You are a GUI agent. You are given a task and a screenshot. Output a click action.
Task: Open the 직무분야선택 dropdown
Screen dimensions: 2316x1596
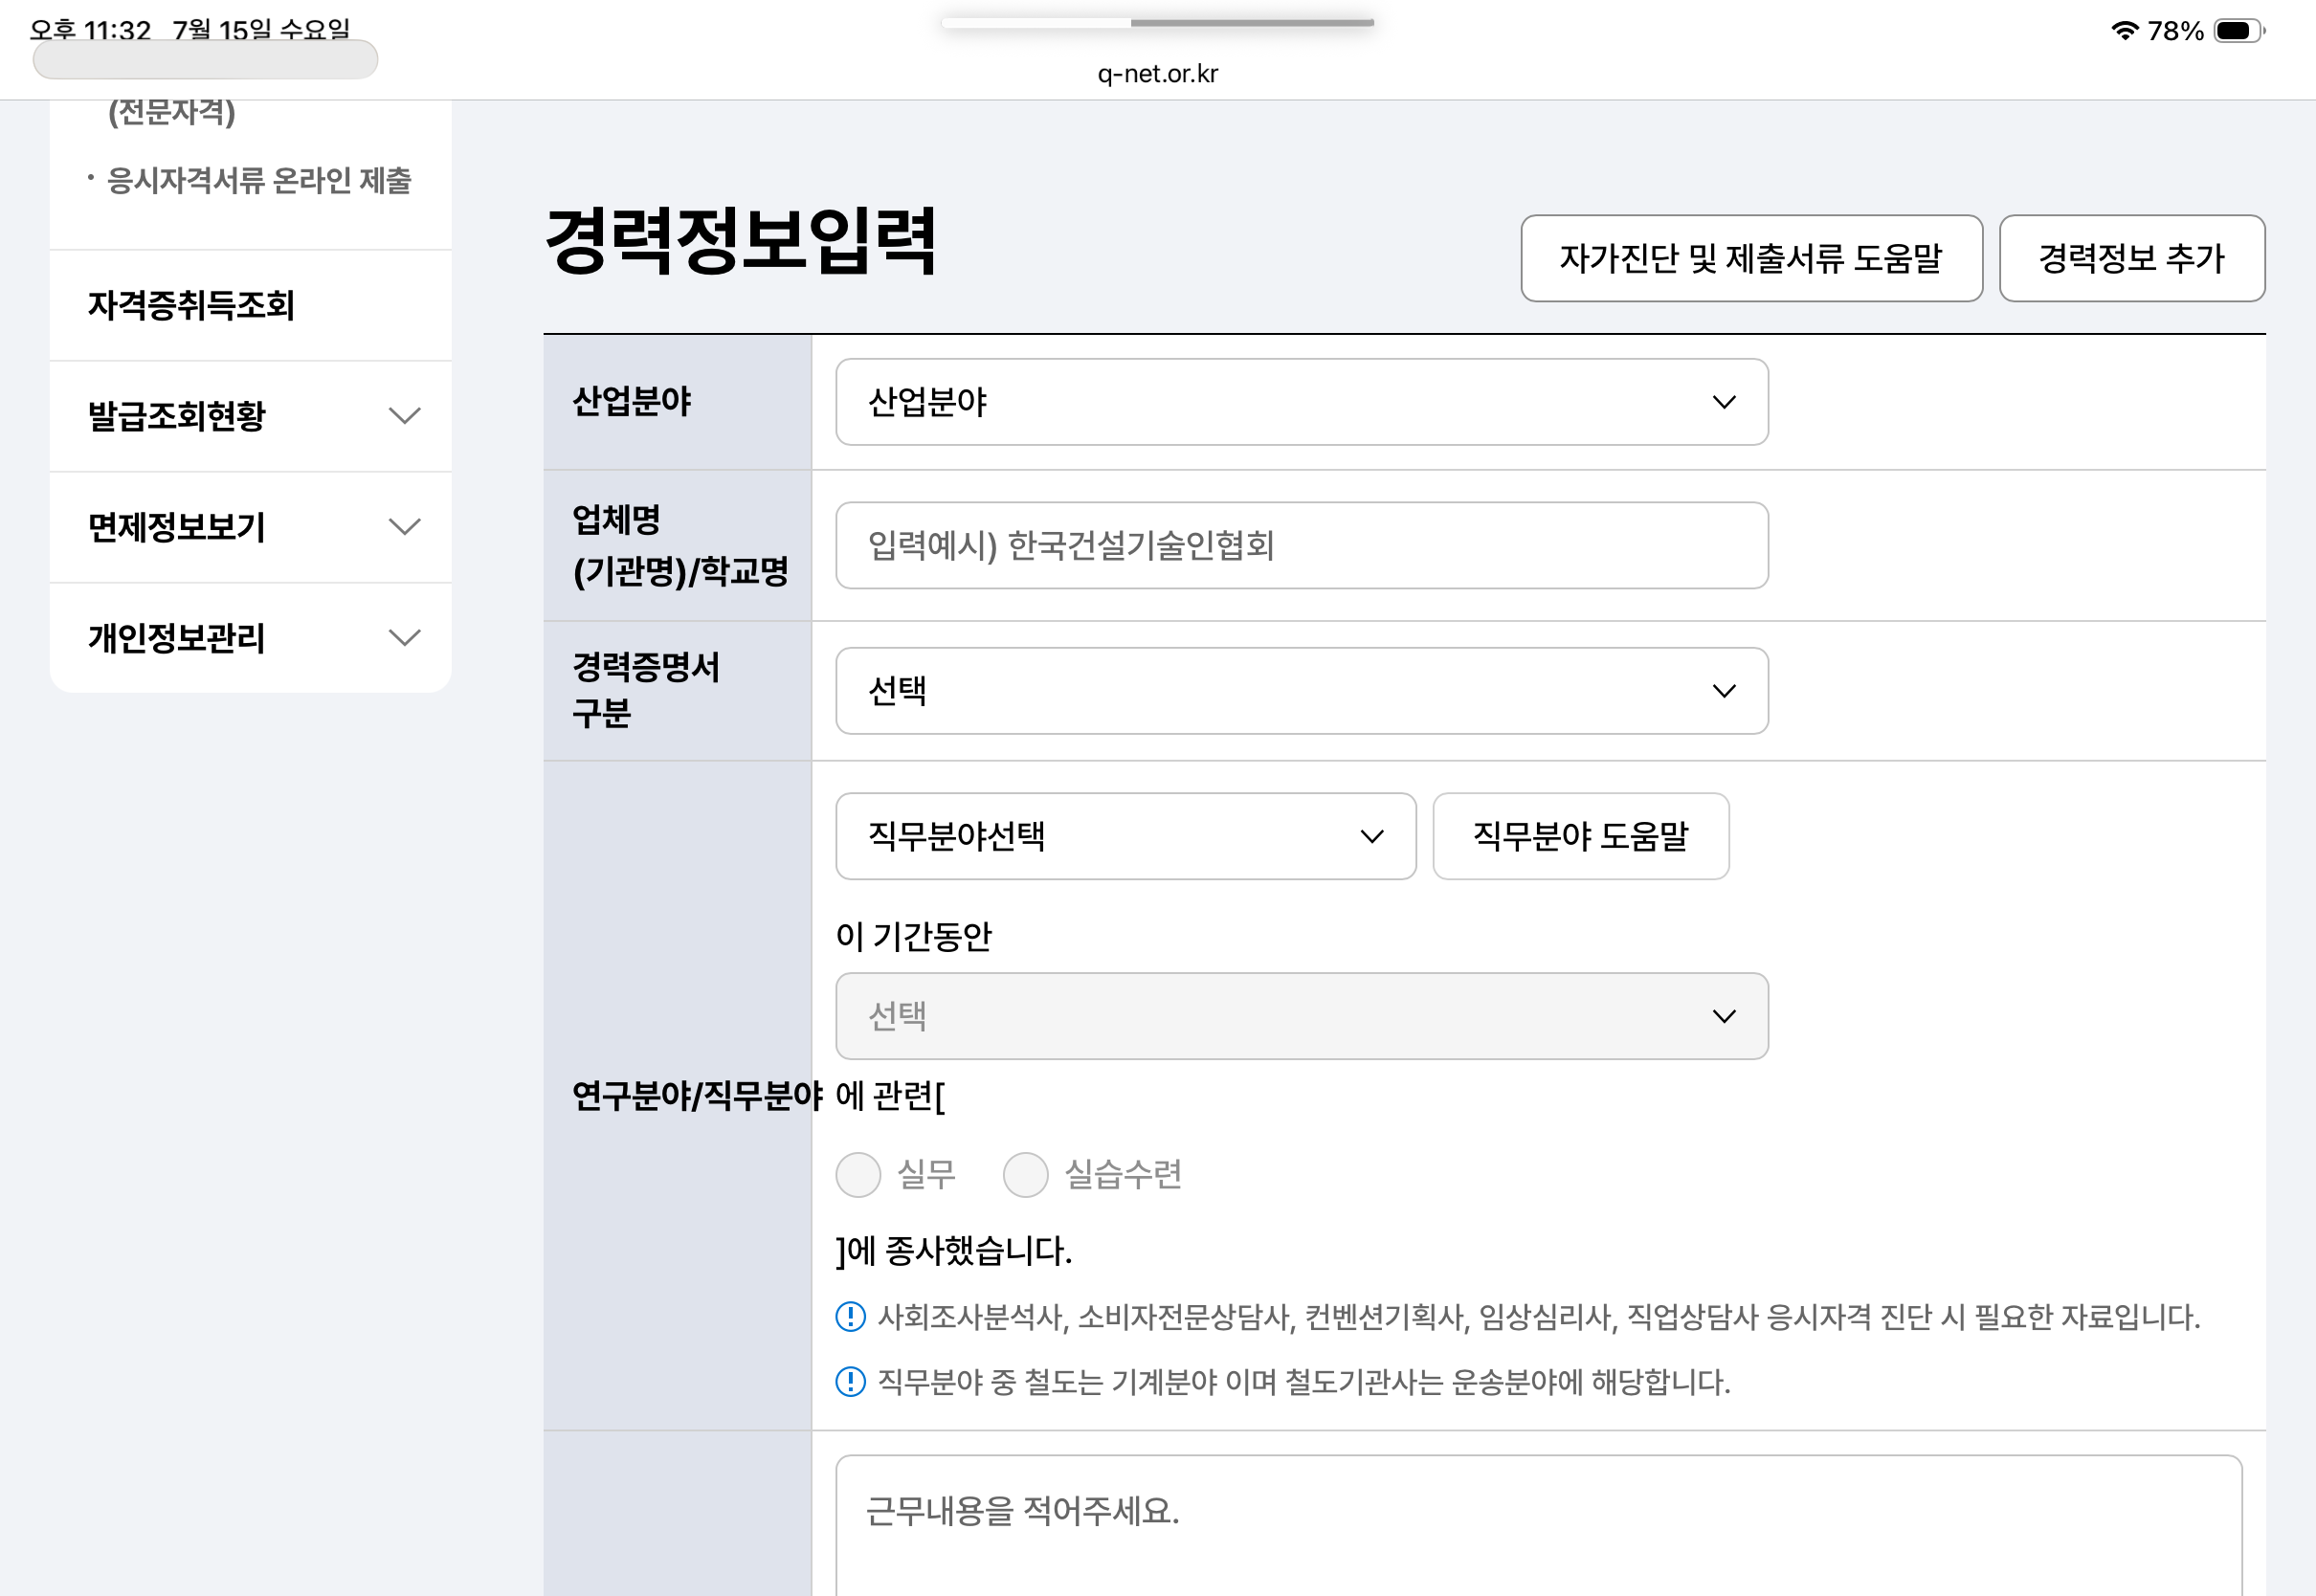pyautogui.click(x=1125, y=836)
